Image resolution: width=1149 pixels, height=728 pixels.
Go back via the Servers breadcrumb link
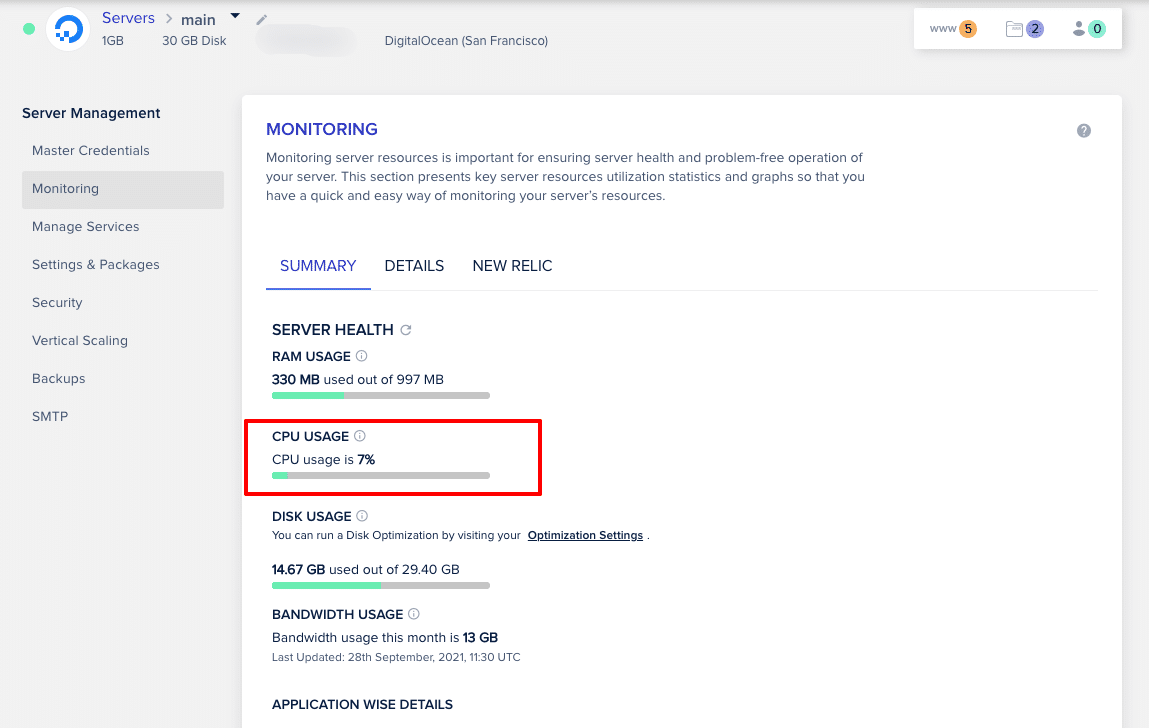(x=128, y=17)
